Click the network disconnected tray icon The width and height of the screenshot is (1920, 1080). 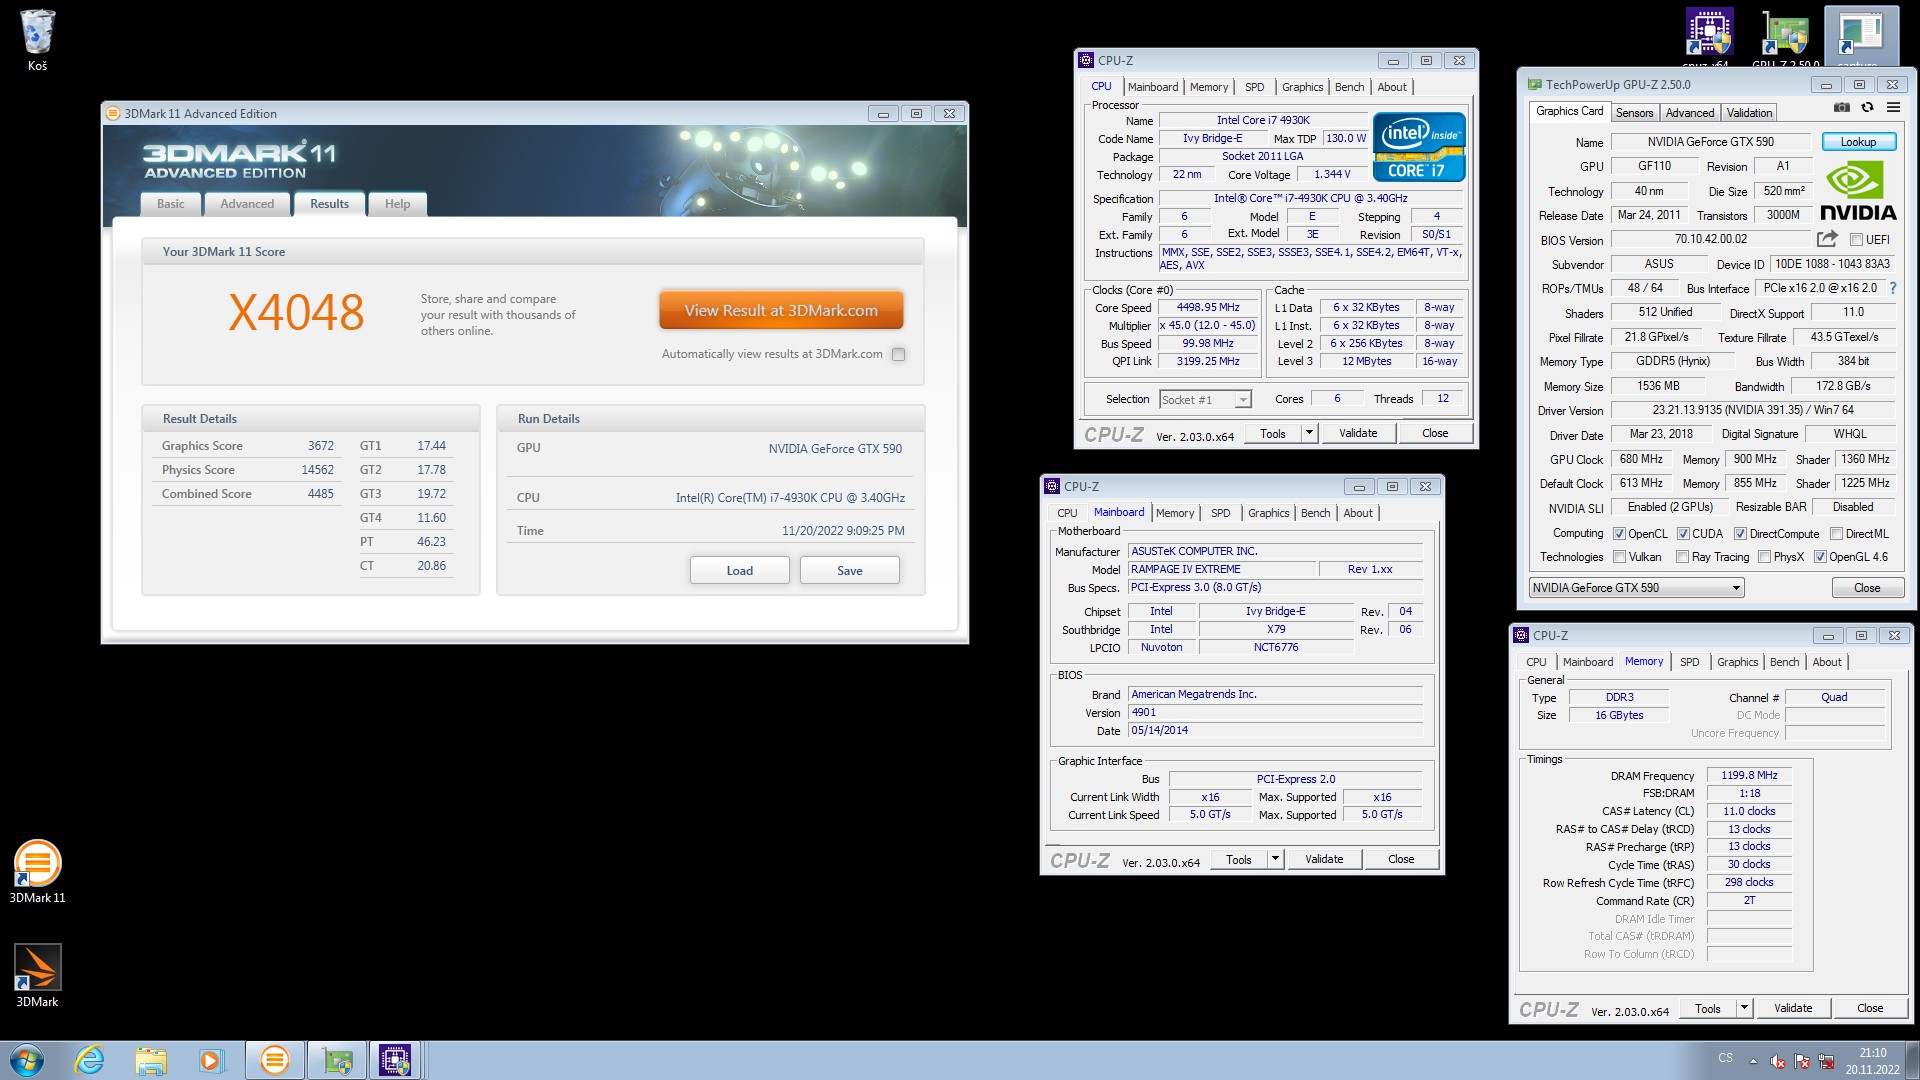1826,1061
